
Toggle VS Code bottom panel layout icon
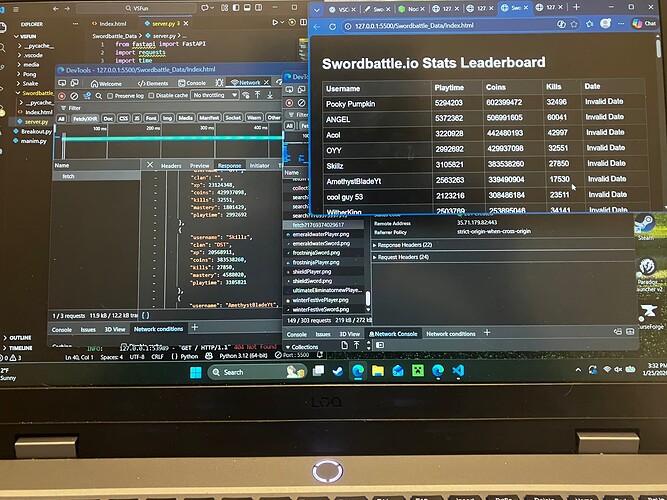pyautogui.click(x=247, y=8)
